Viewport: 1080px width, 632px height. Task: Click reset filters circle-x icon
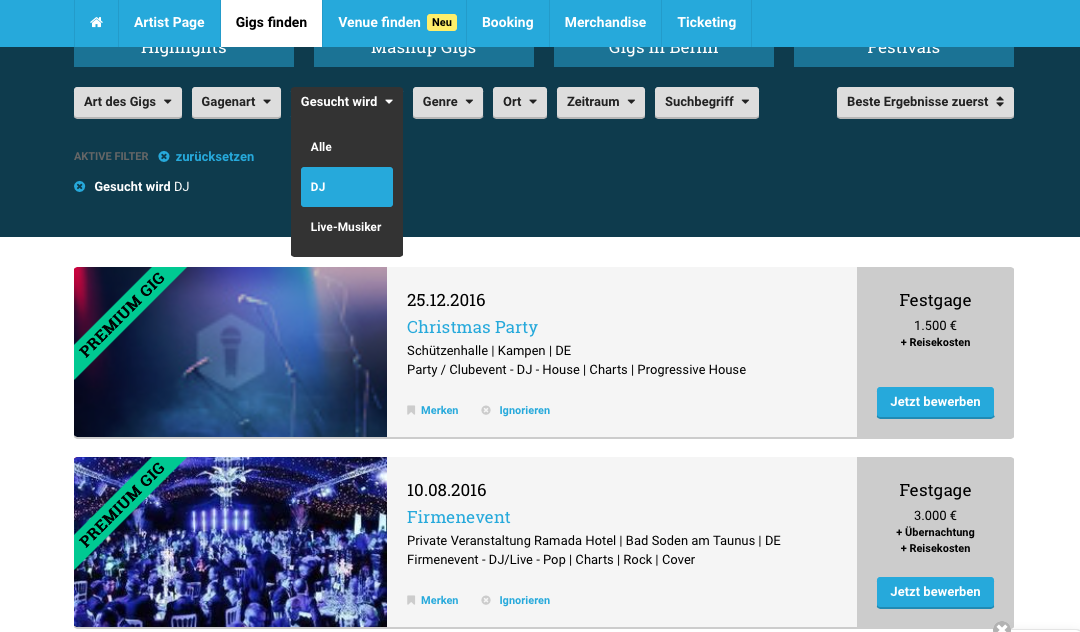pyautogui.click(x=164, y=157)
